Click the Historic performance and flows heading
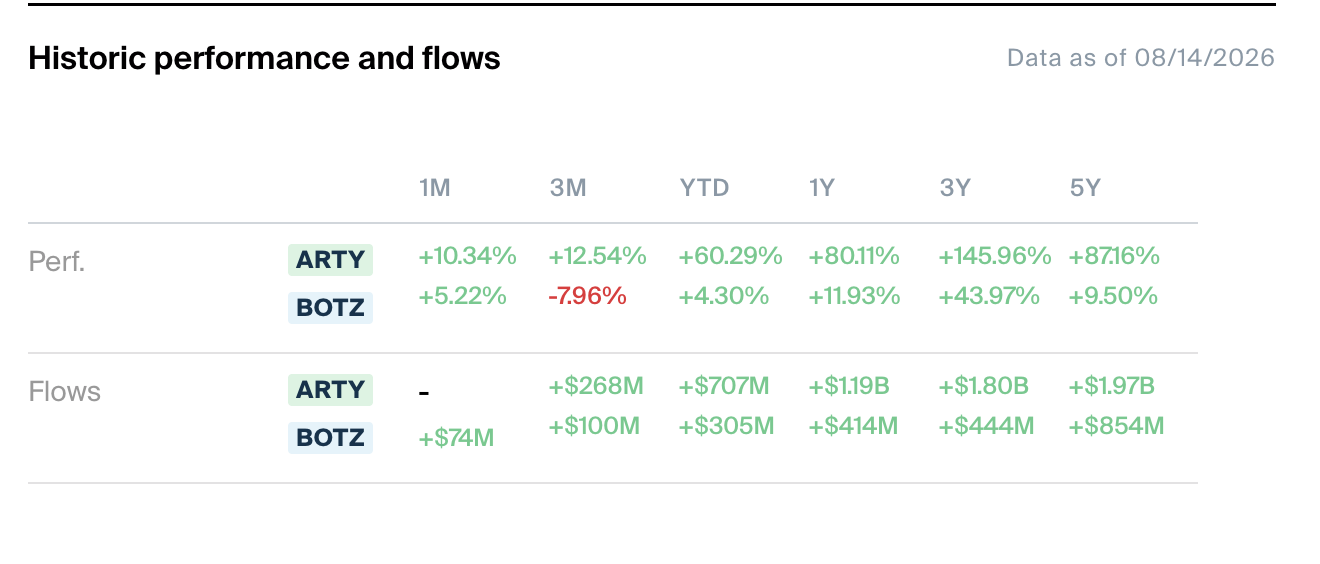 264,58
